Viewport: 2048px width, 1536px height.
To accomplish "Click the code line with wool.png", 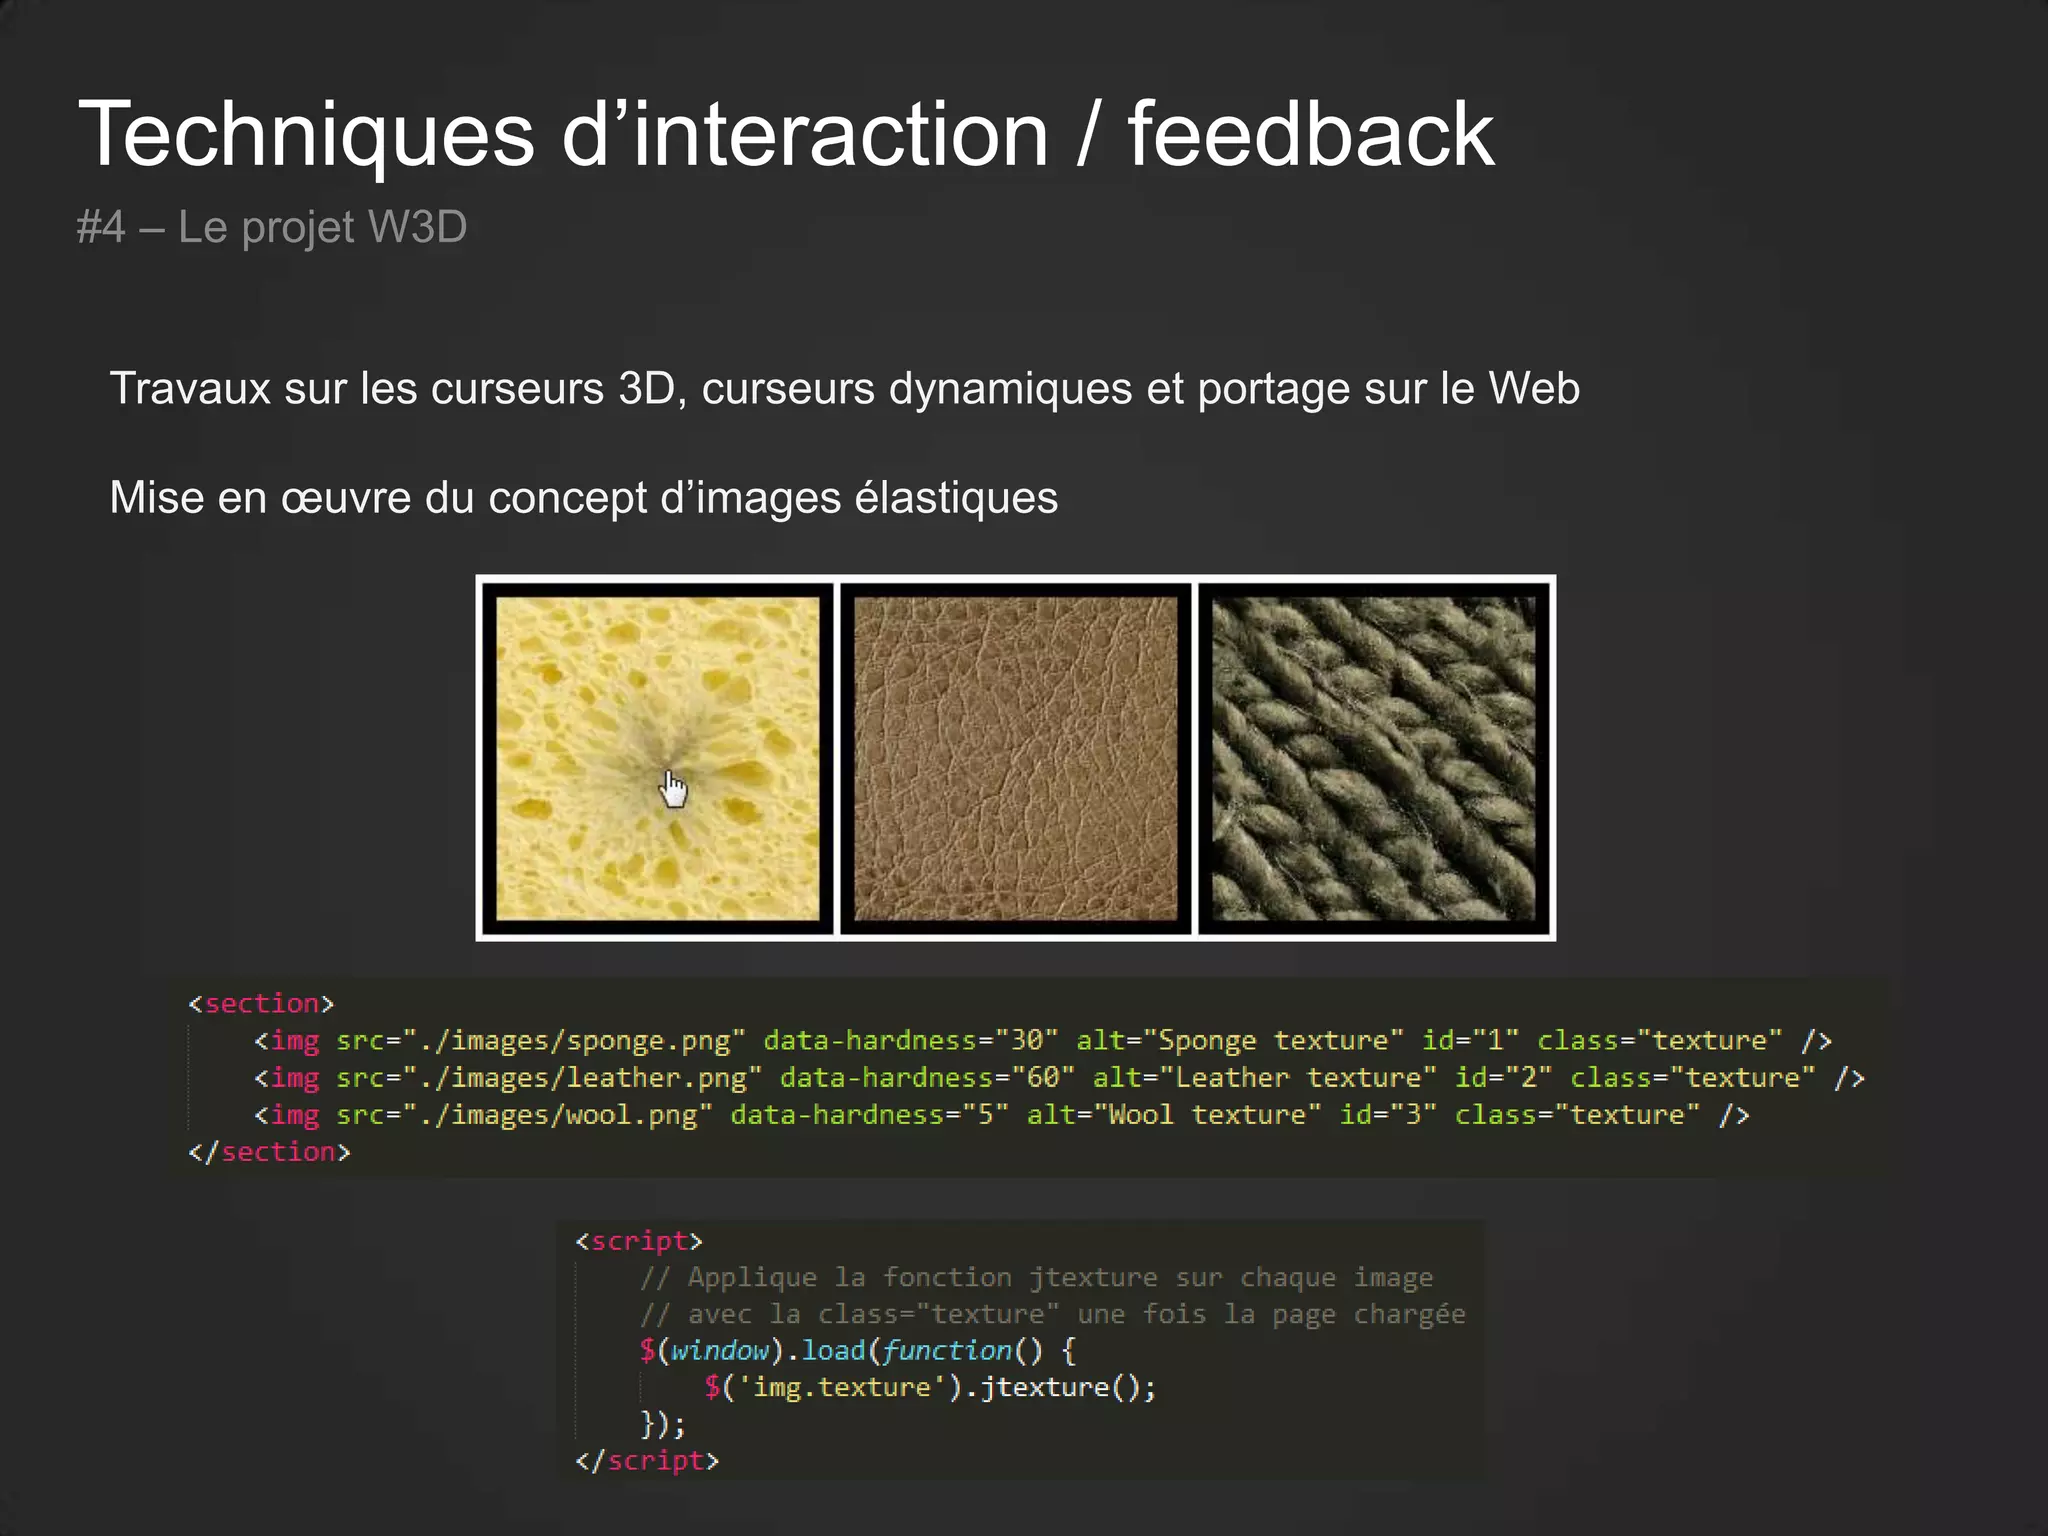I will click(x=1002, y=1115).
